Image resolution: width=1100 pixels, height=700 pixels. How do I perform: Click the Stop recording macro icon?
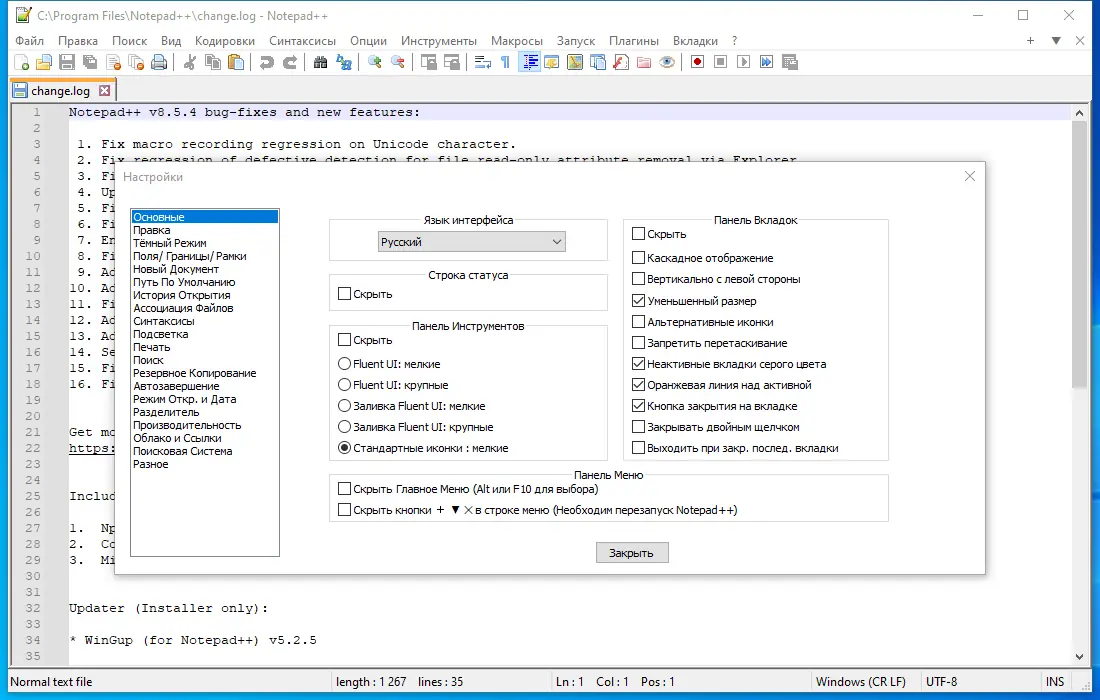point(720,62)
